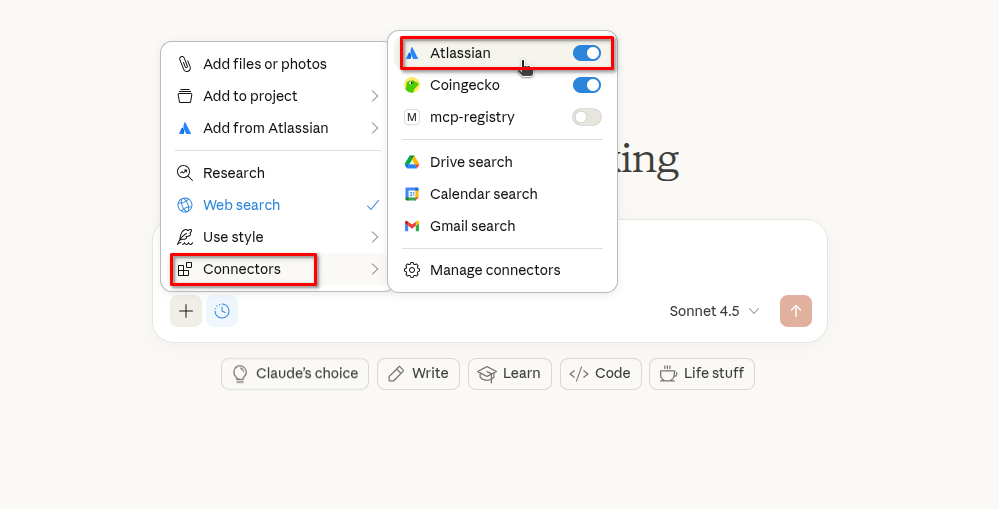This screenshot has width=999, height=509.
Task: Click the code brackets icon in Code chip
Action: [x=579, y=373]
